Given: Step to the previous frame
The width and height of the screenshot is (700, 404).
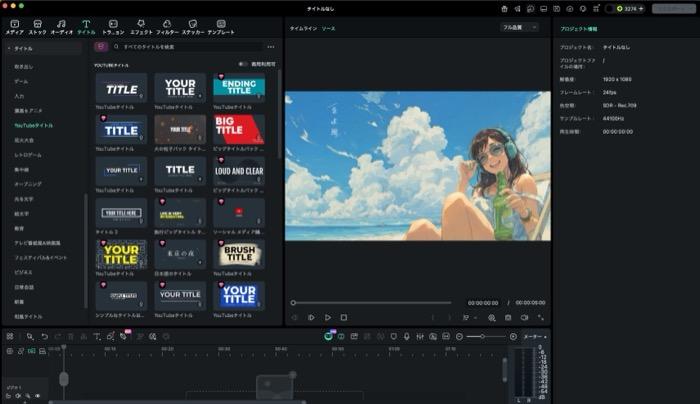Looking at the screenshot, I should pos(294,317).
